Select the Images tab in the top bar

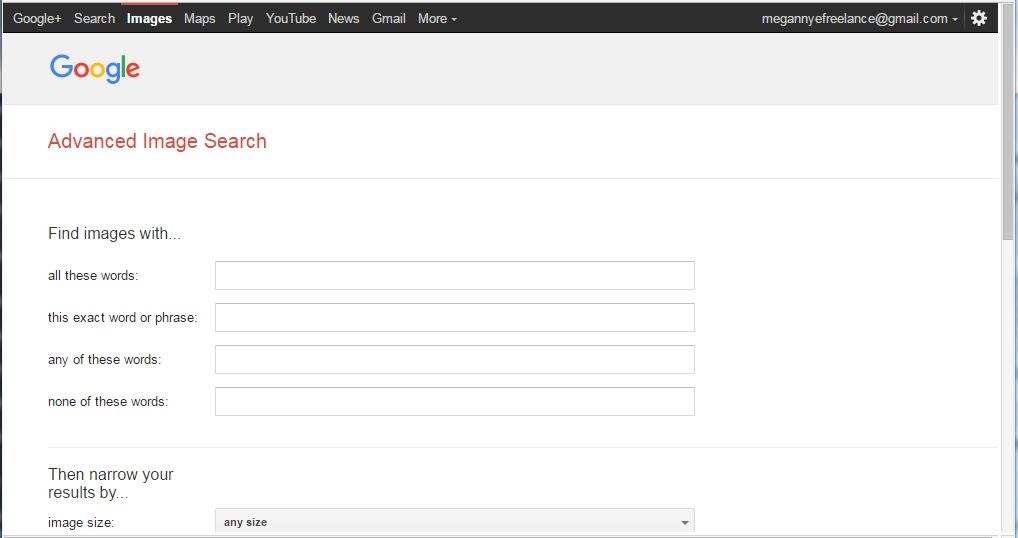(x=149, y=19)
